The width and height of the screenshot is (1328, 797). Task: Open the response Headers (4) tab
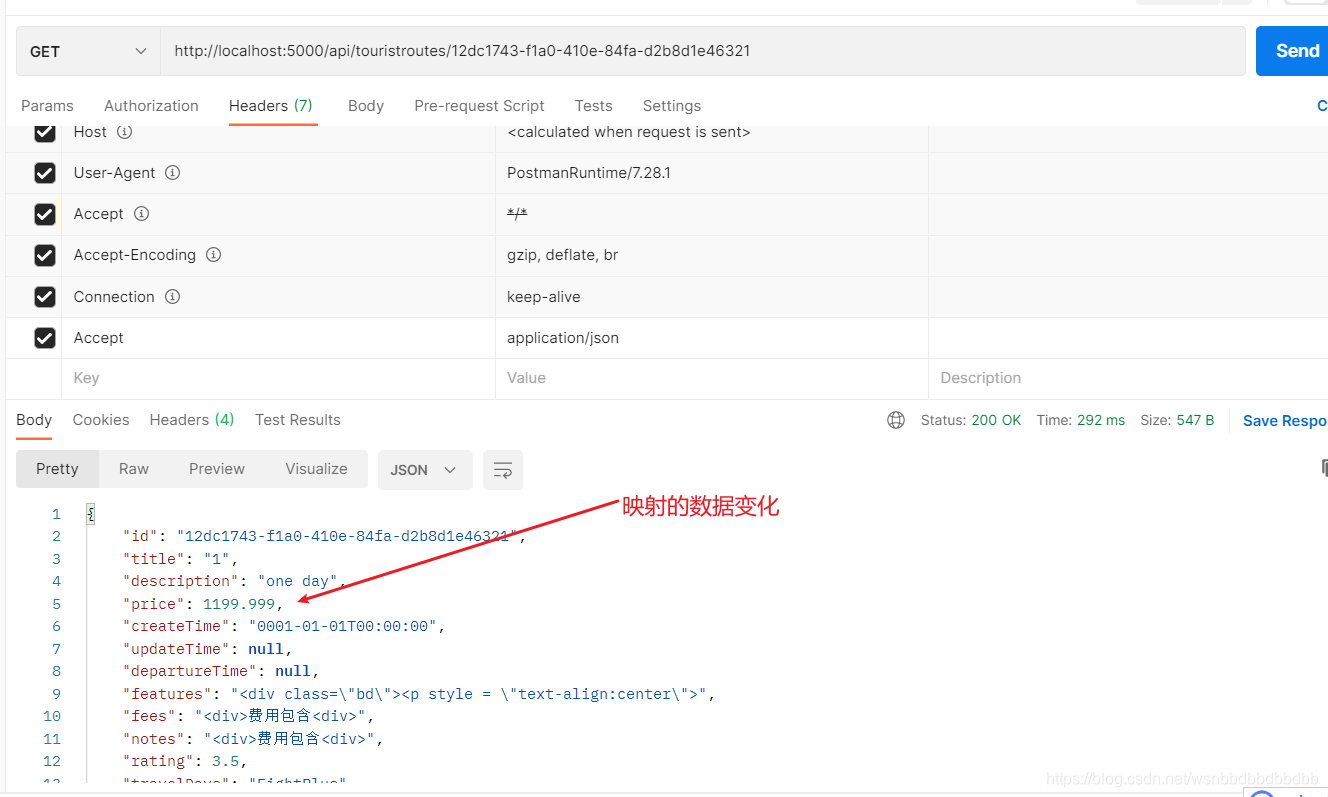click(192, 420)
